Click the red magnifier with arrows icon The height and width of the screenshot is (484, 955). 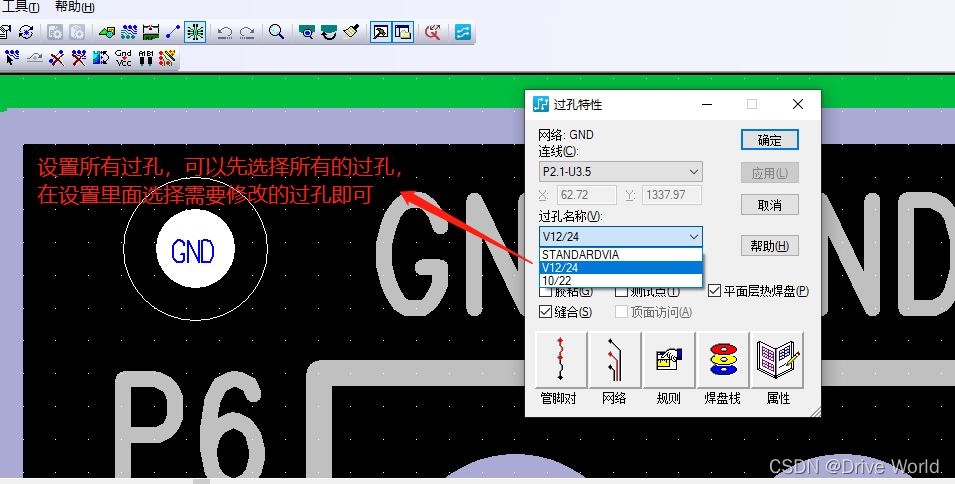(432, 32)
